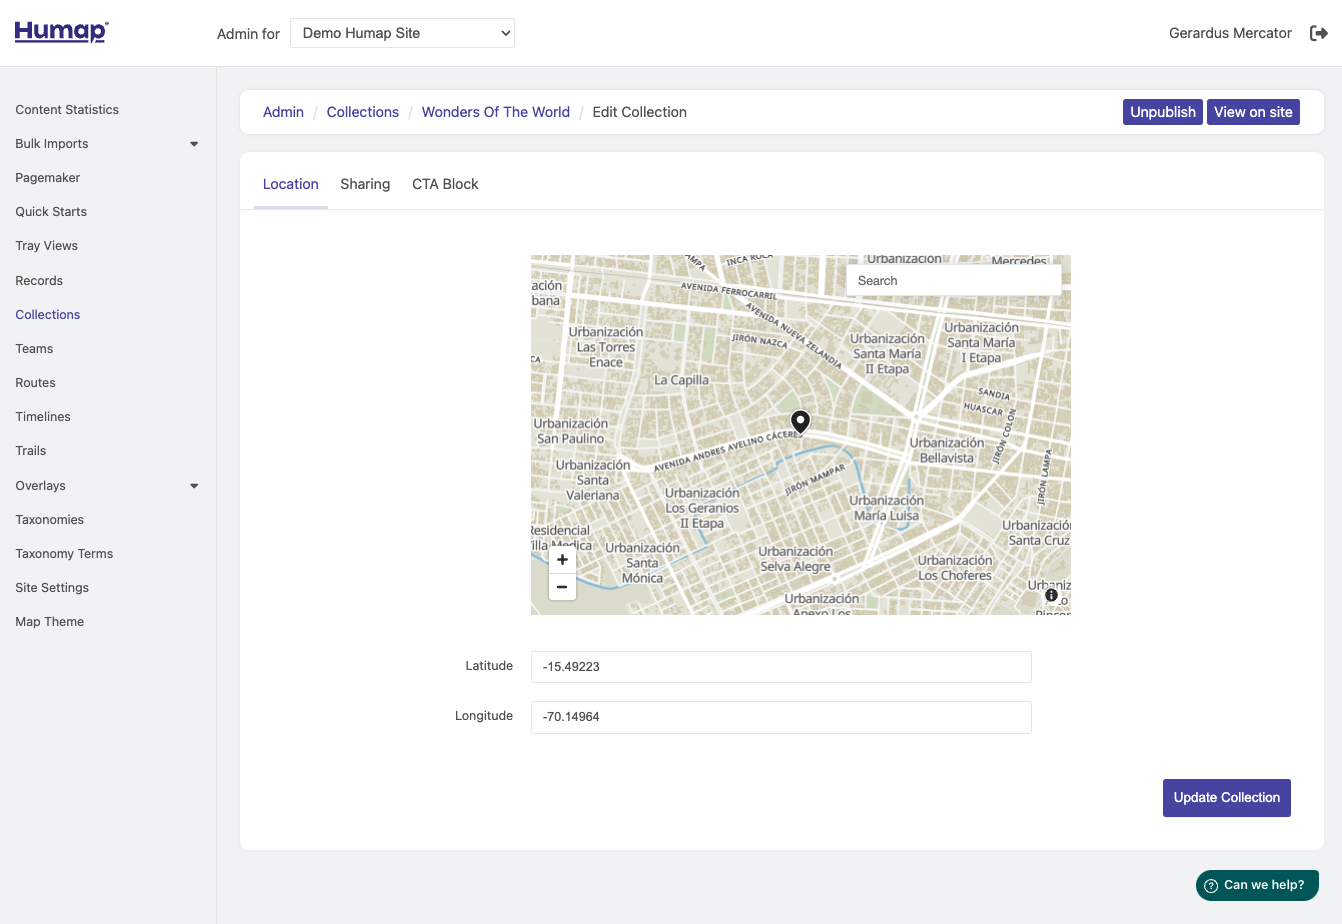The image size is (1342, 924).
Task: Open the Map Theme settings
Action: 49,621
